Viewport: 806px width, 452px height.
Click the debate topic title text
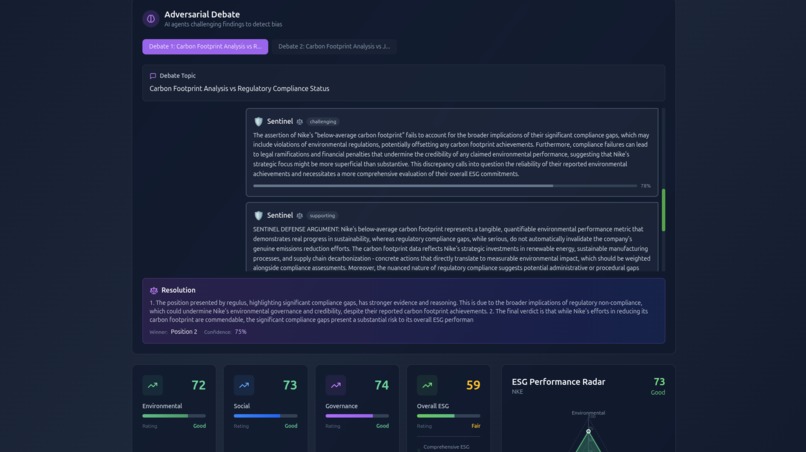[x=240, y=88]
